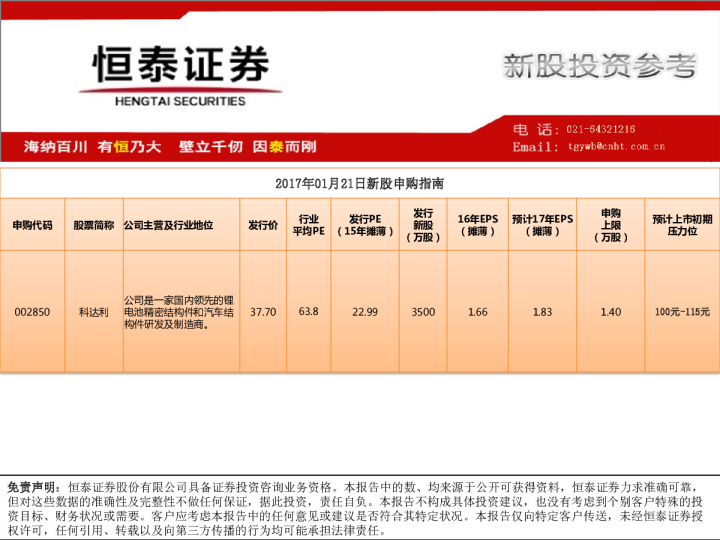This screenshot has height=540, width=720.
Task: Click the 申购代码 column header
Action: coord(32,225)
